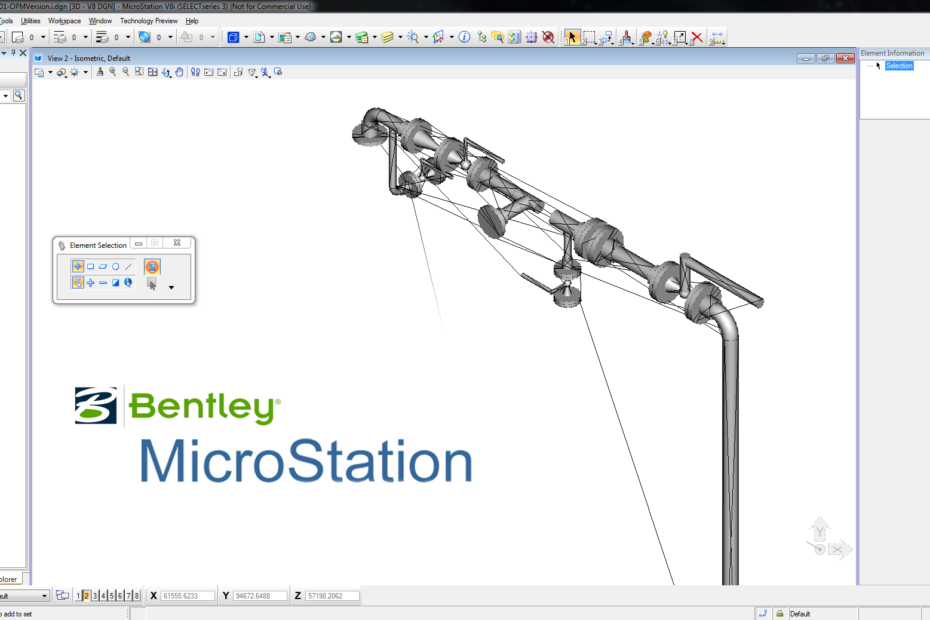Open Element Information with blue i icon

[x=464, y=37]
